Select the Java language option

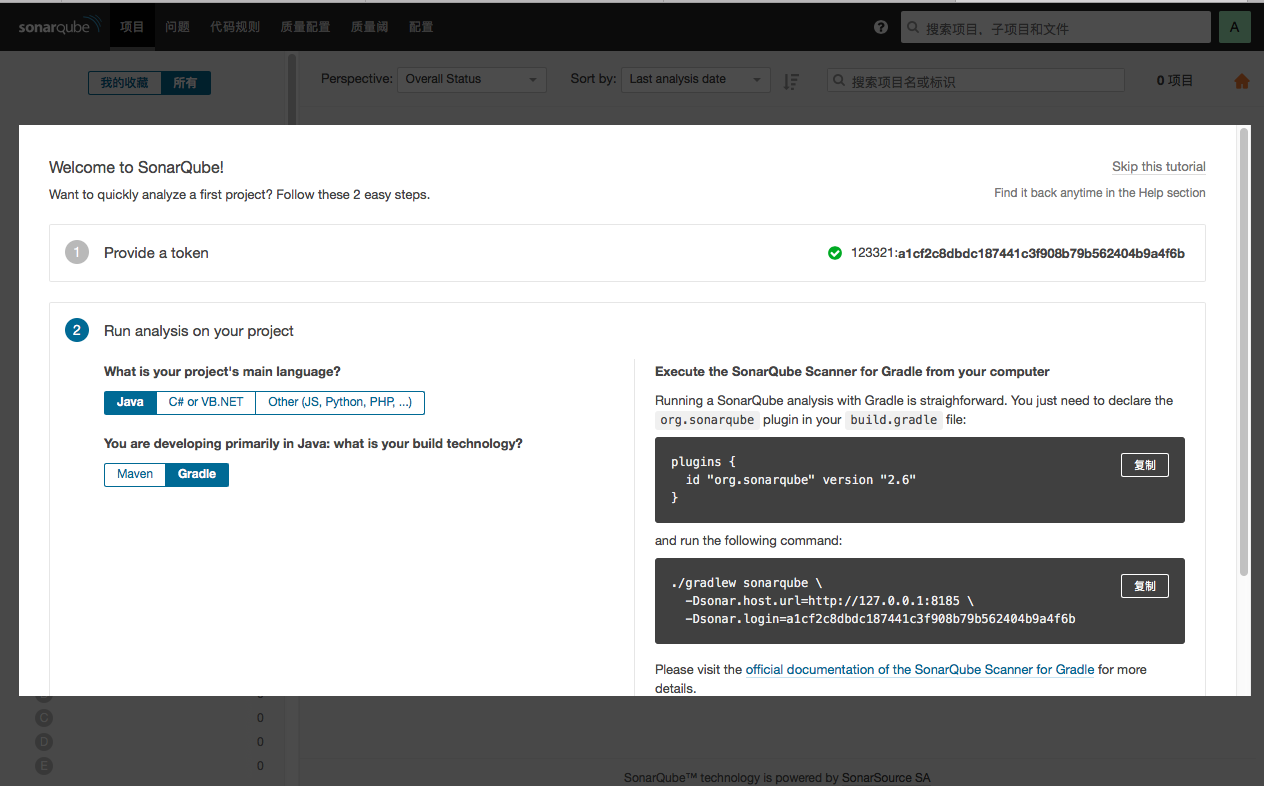(x=130, y=402)
